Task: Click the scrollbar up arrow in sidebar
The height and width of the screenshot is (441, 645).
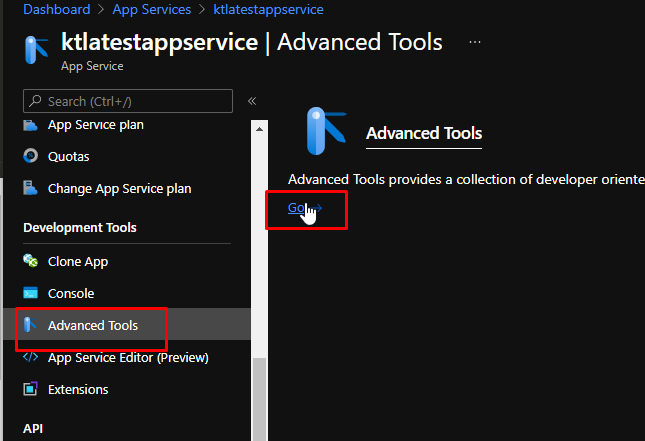Action: tap(259, 129)
